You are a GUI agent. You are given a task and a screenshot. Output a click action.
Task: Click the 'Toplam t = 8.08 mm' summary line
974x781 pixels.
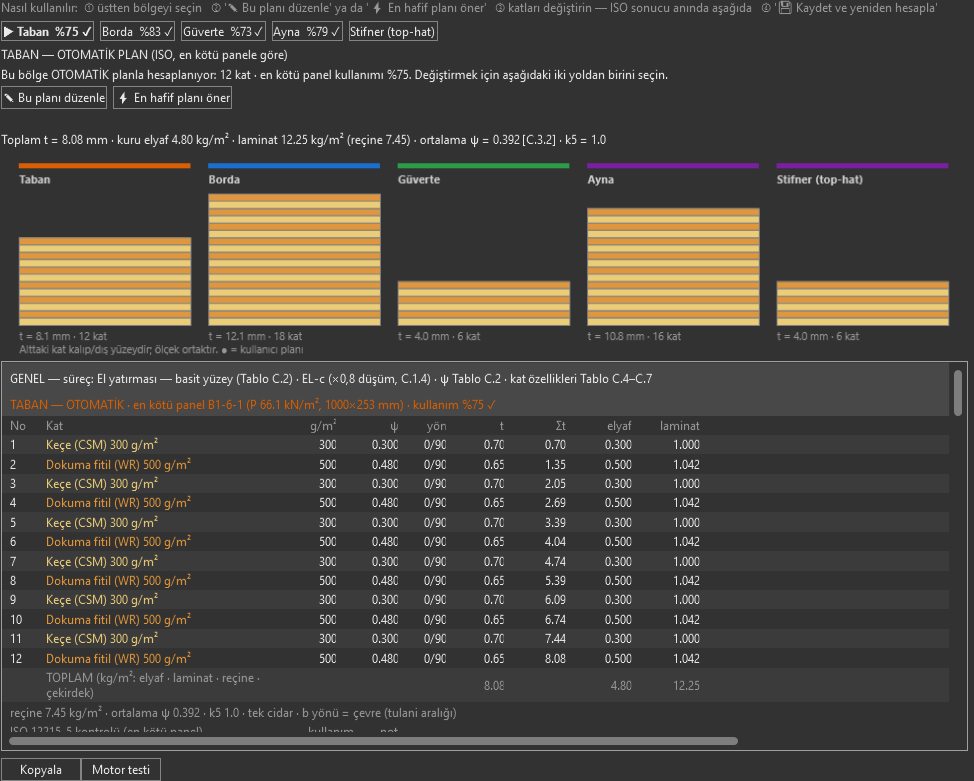pos(304,140)
